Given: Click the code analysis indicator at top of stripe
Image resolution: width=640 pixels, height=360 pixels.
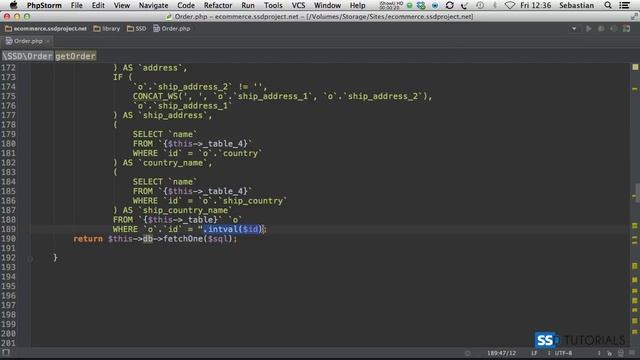Looking at the screenshot, I should [635, 67].
